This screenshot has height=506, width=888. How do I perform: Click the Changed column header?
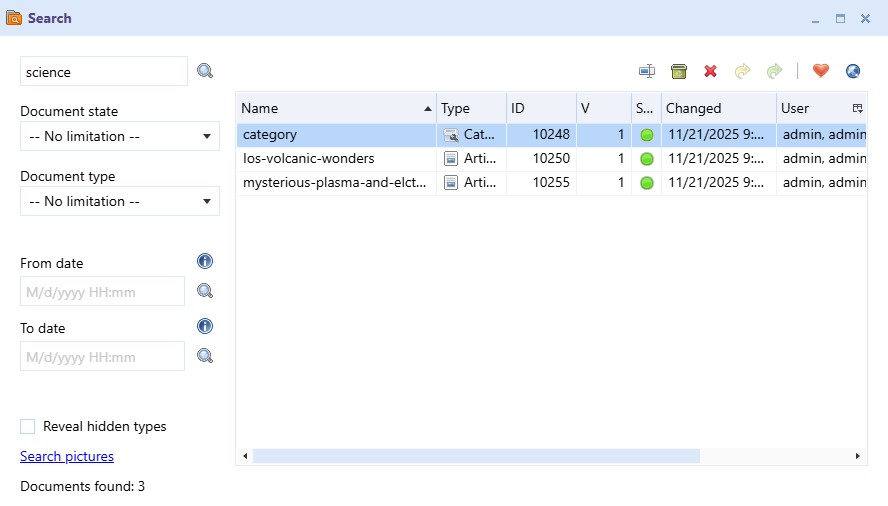tap(715, 108)
